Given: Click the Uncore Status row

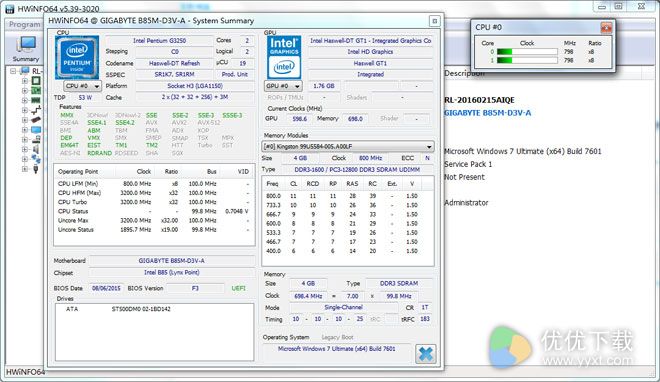Looking at the screenshot, I should pos(154,230).
